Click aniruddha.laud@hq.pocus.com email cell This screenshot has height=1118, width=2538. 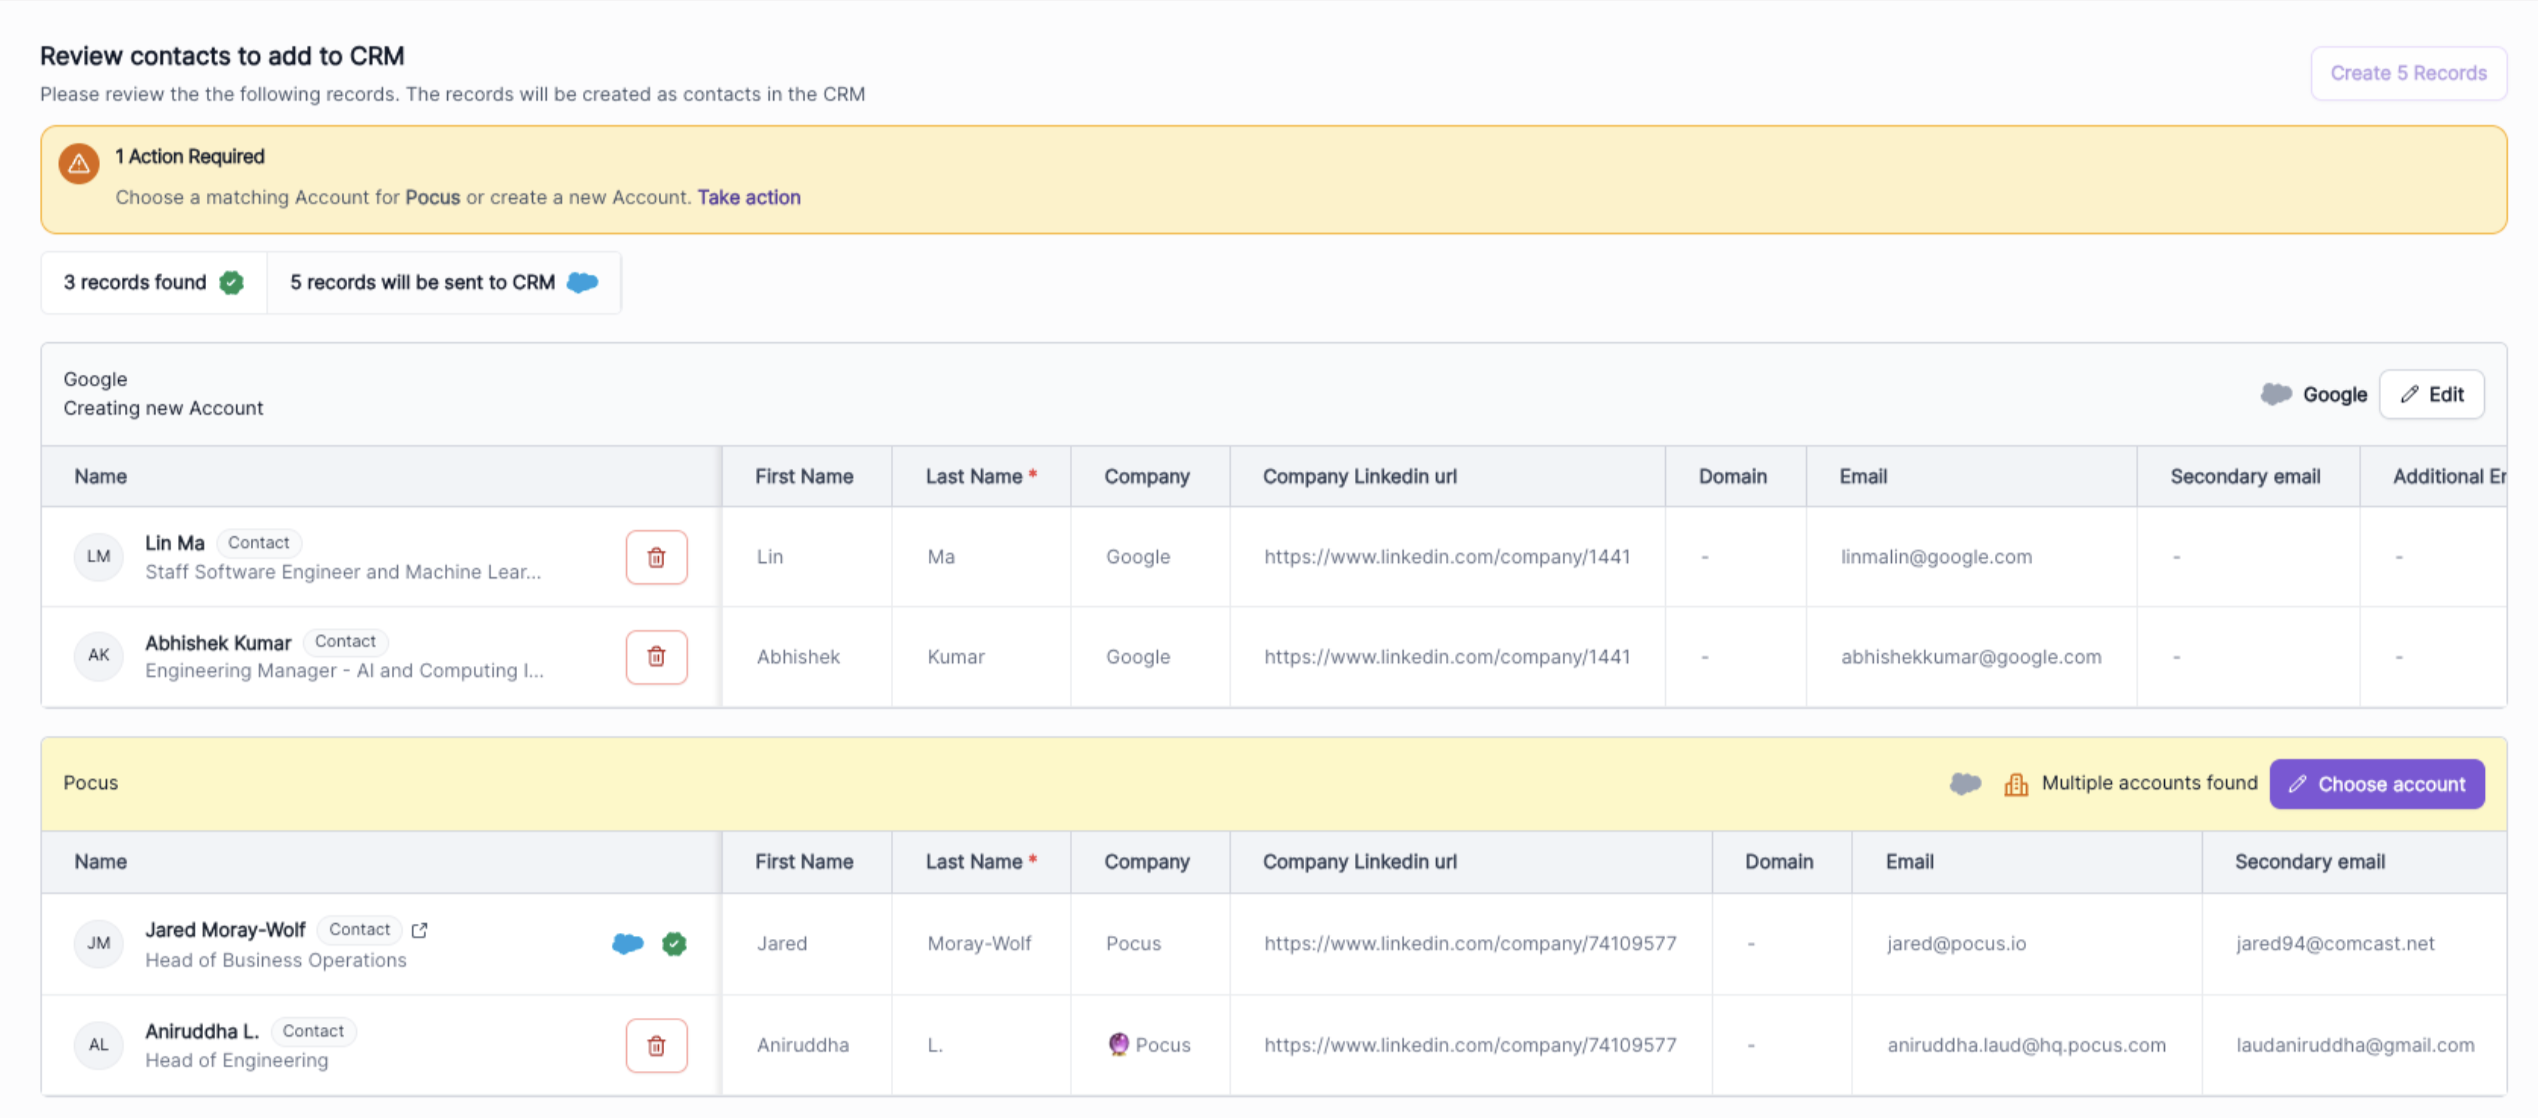2026,1045
